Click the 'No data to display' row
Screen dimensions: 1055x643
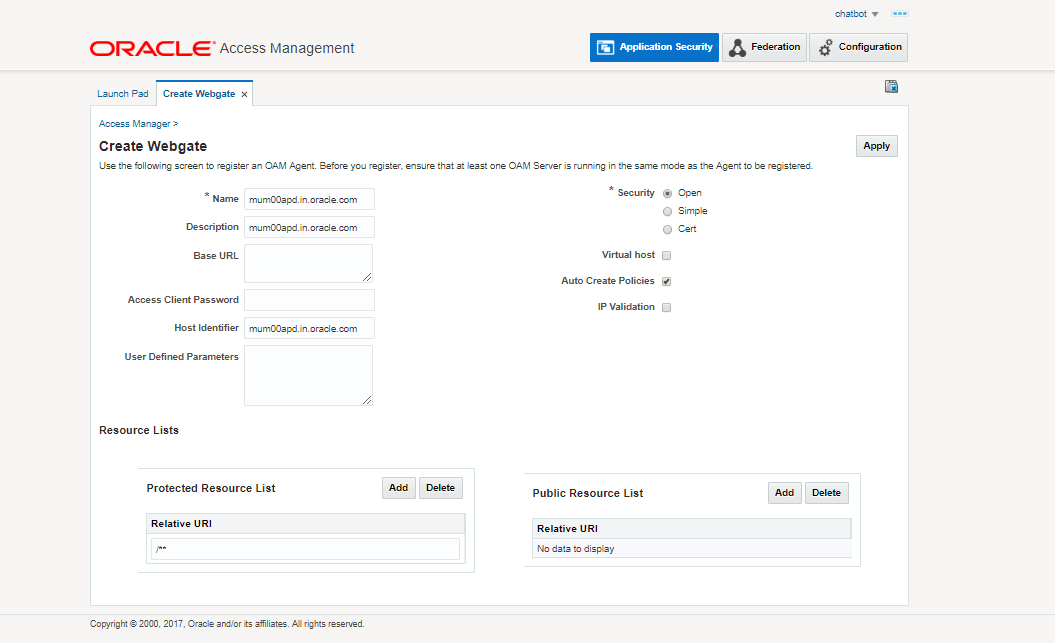pyautogui.click(x=692, y=549)
